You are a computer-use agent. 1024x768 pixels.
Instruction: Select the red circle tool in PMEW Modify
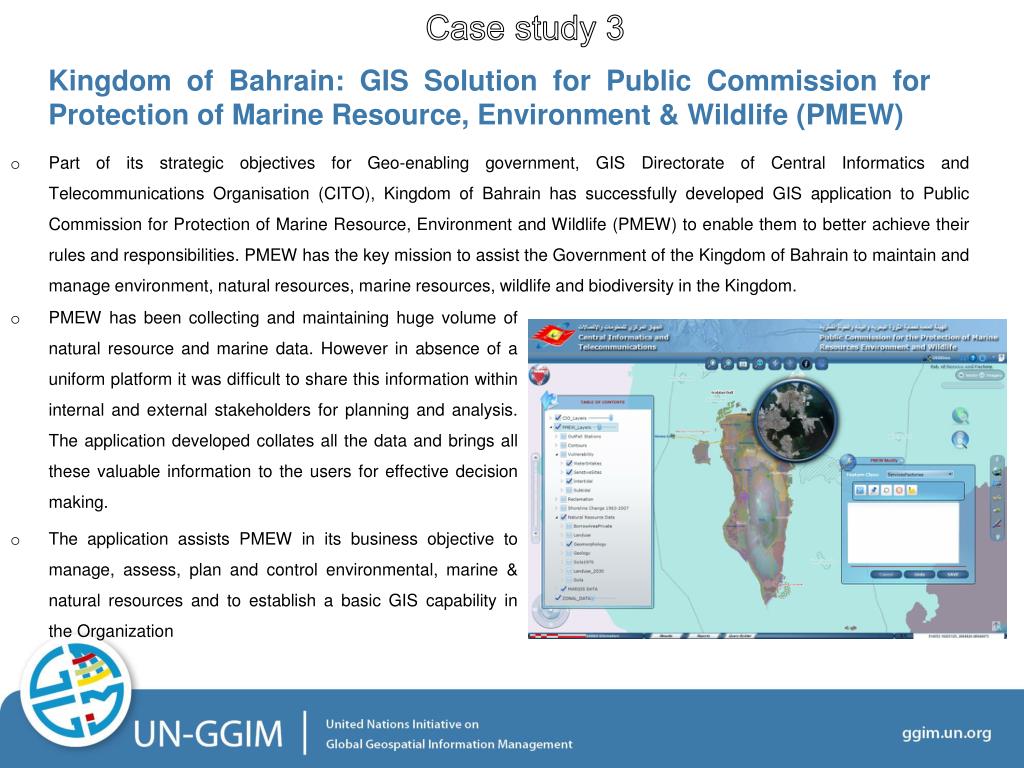point(899,490)
